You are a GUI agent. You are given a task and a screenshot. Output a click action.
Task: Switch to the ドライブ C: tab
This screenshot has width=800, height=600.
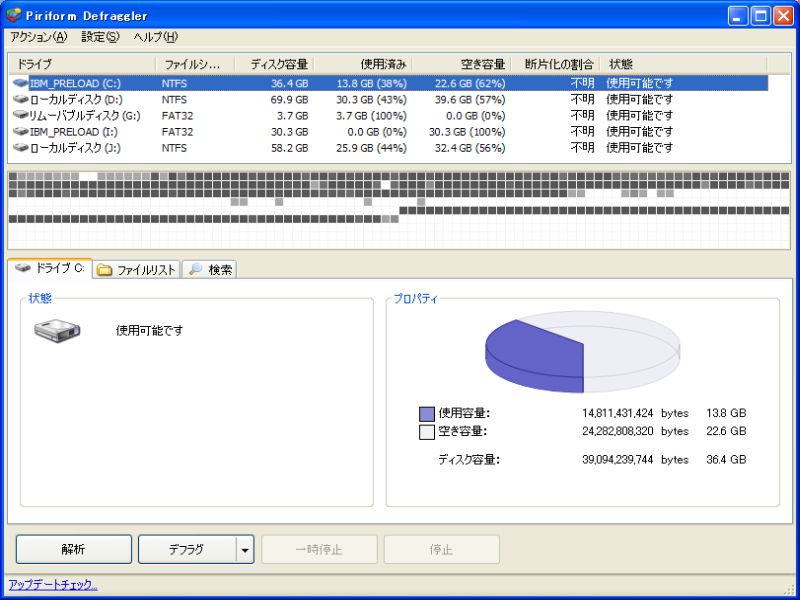(x=49, y=268)
